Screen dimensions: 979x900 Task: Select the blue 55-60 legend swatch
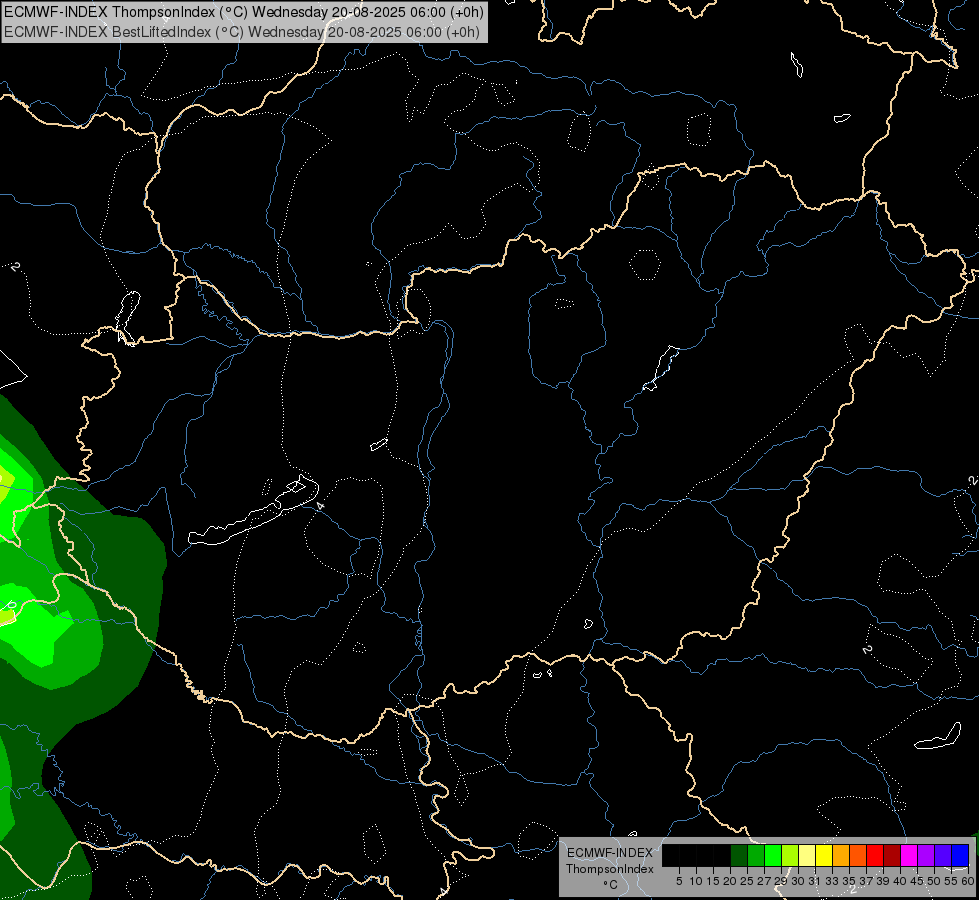tap(960, 855)
